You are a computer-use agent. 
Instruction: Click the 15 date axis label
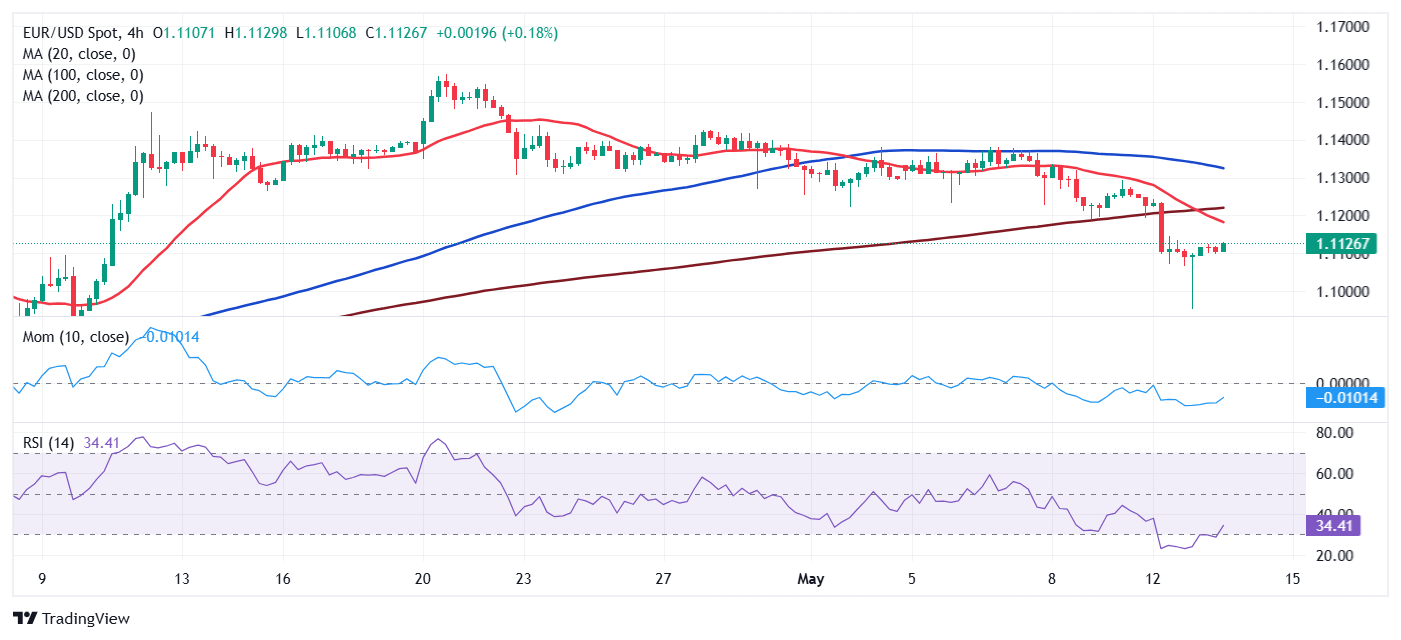pyautogui.click(x=1292, y=578)
